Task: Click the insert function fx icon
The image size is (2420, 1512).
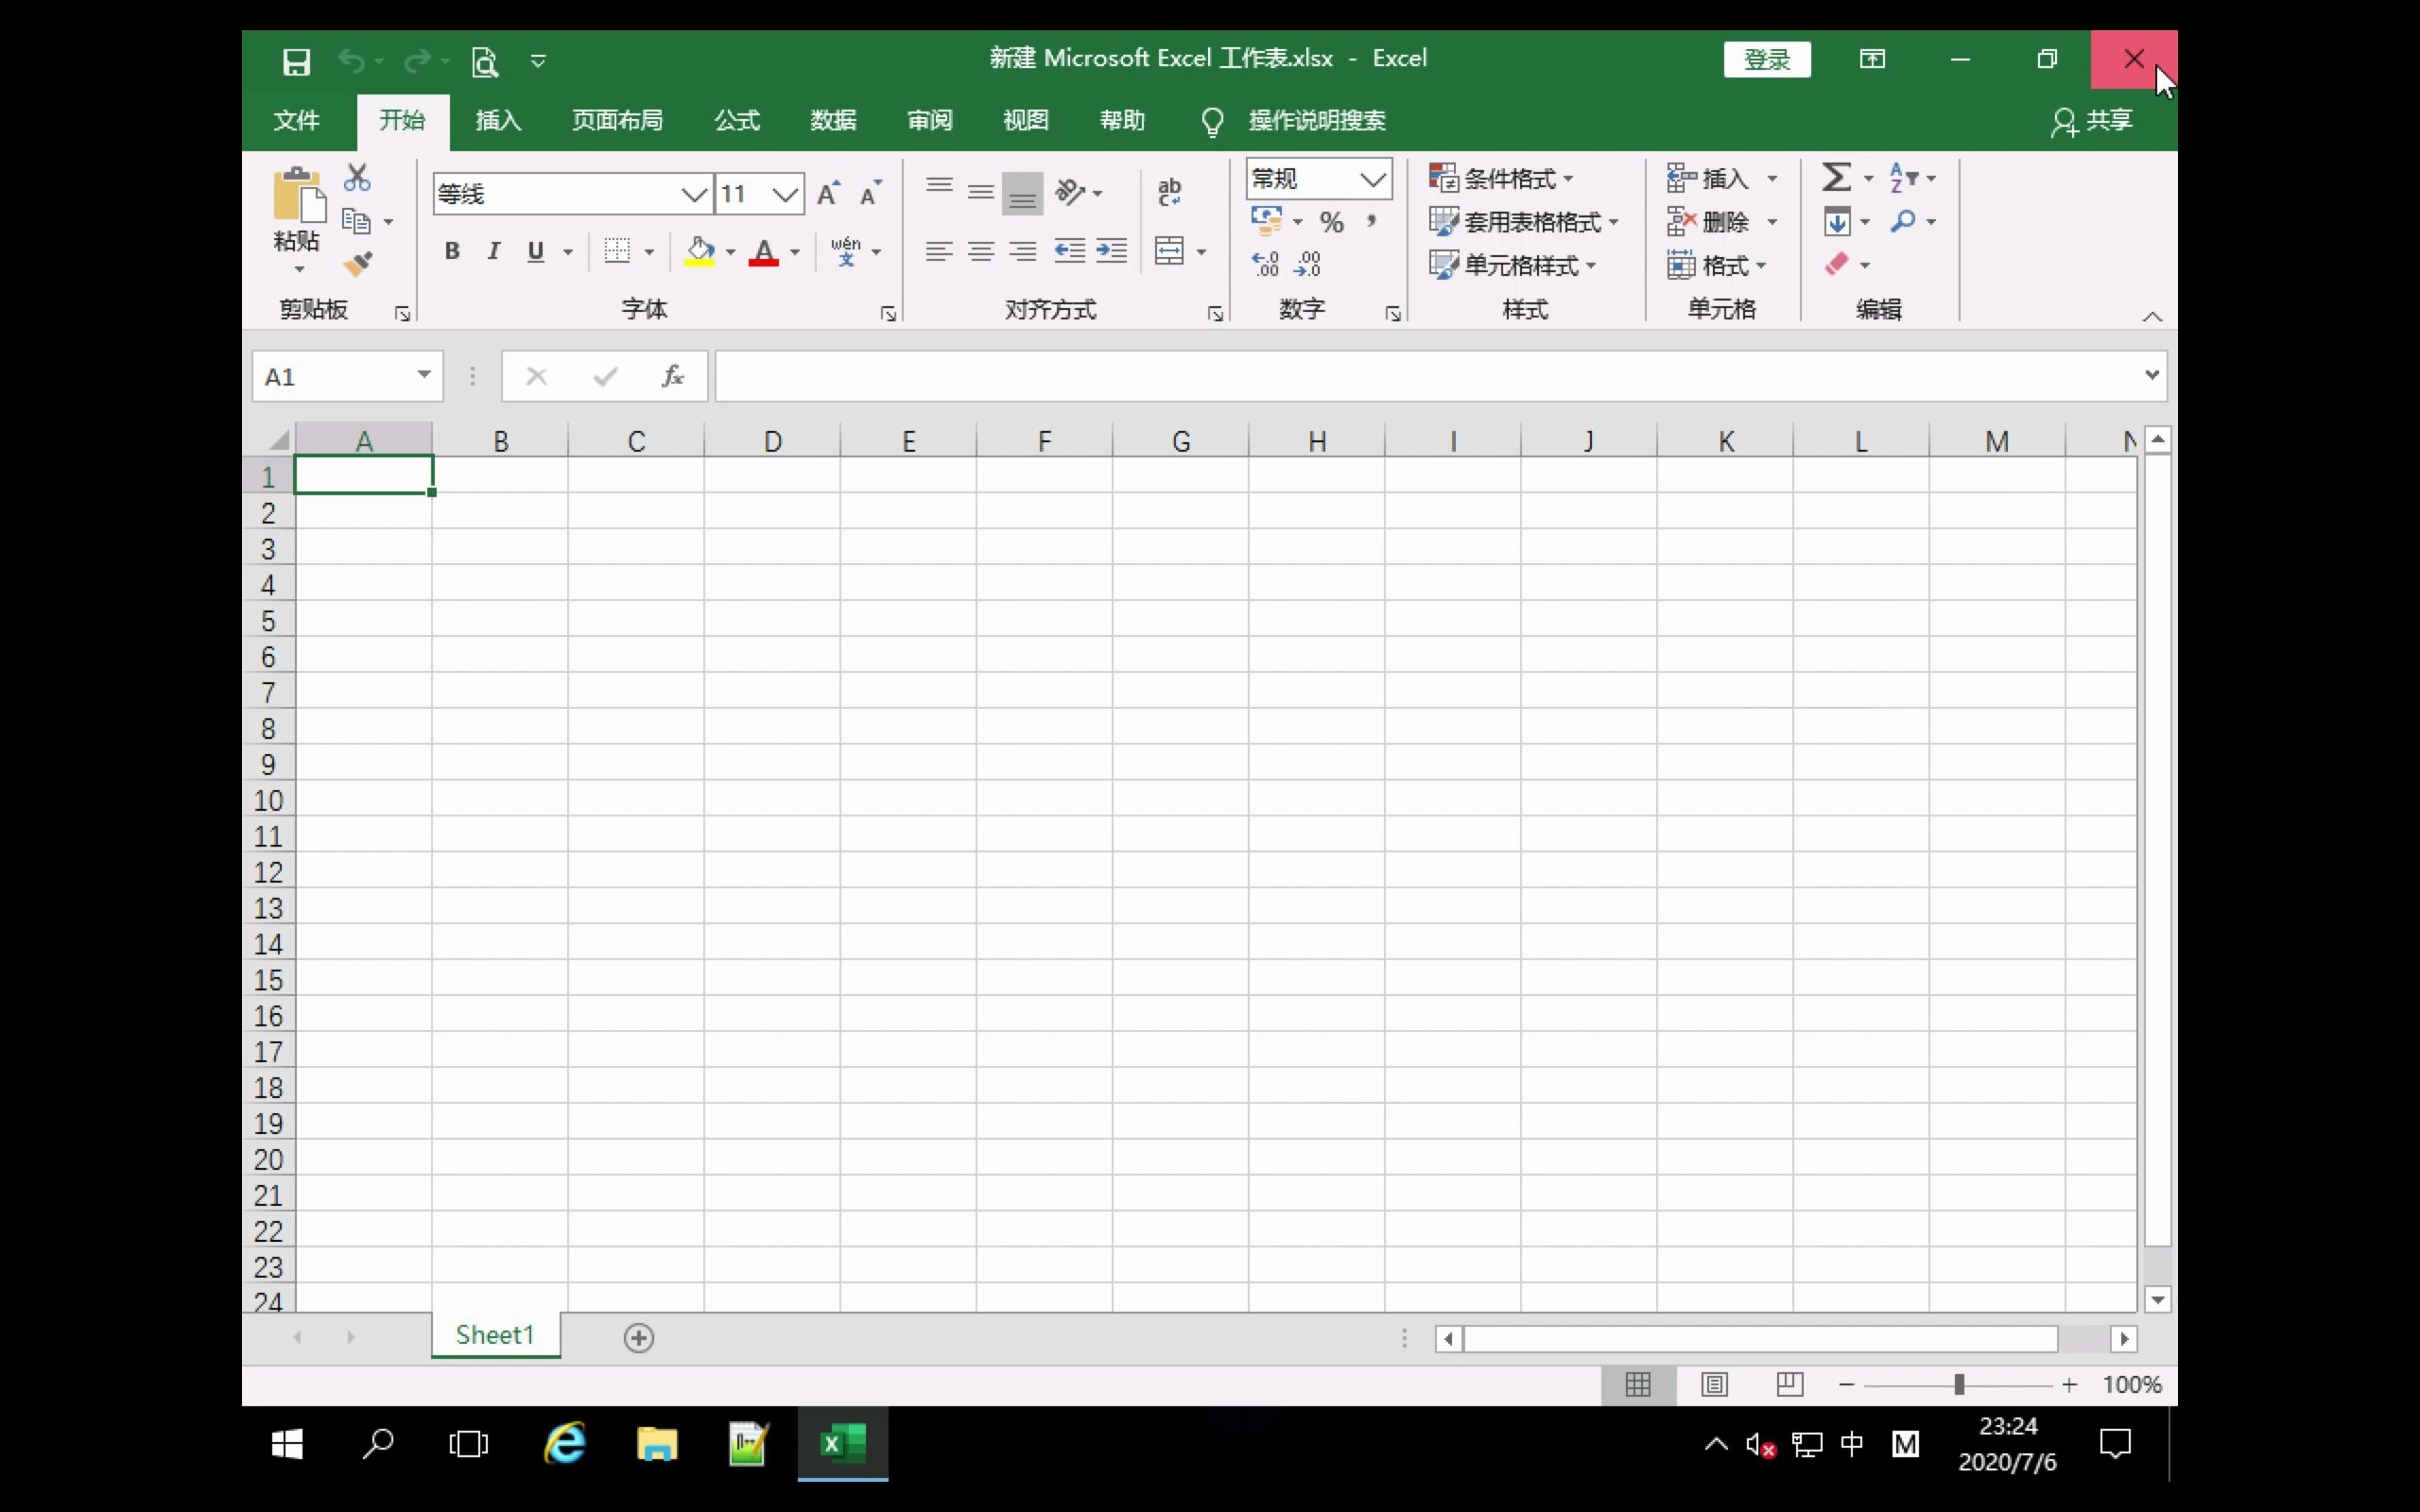Action: (673, 376)
